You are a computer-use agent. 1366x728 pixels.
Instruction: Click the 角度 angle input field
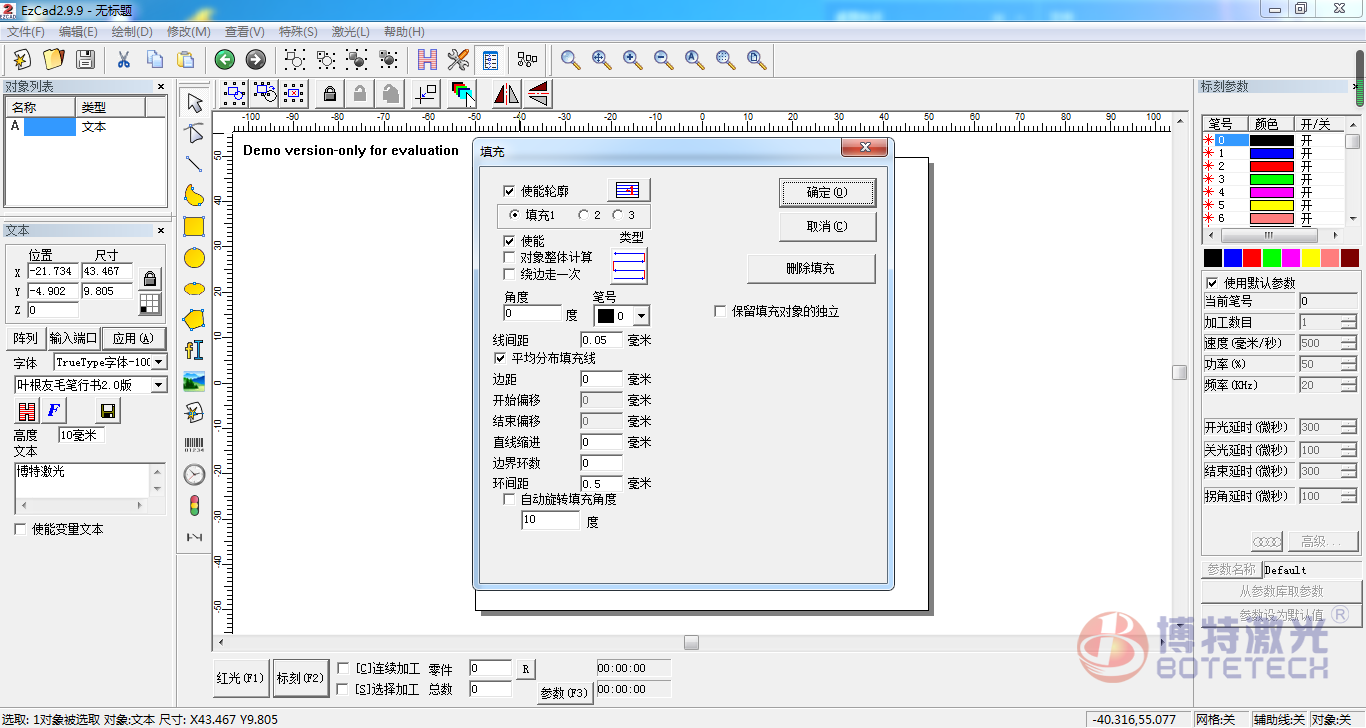pyautogui.click(x=532, y=314)
